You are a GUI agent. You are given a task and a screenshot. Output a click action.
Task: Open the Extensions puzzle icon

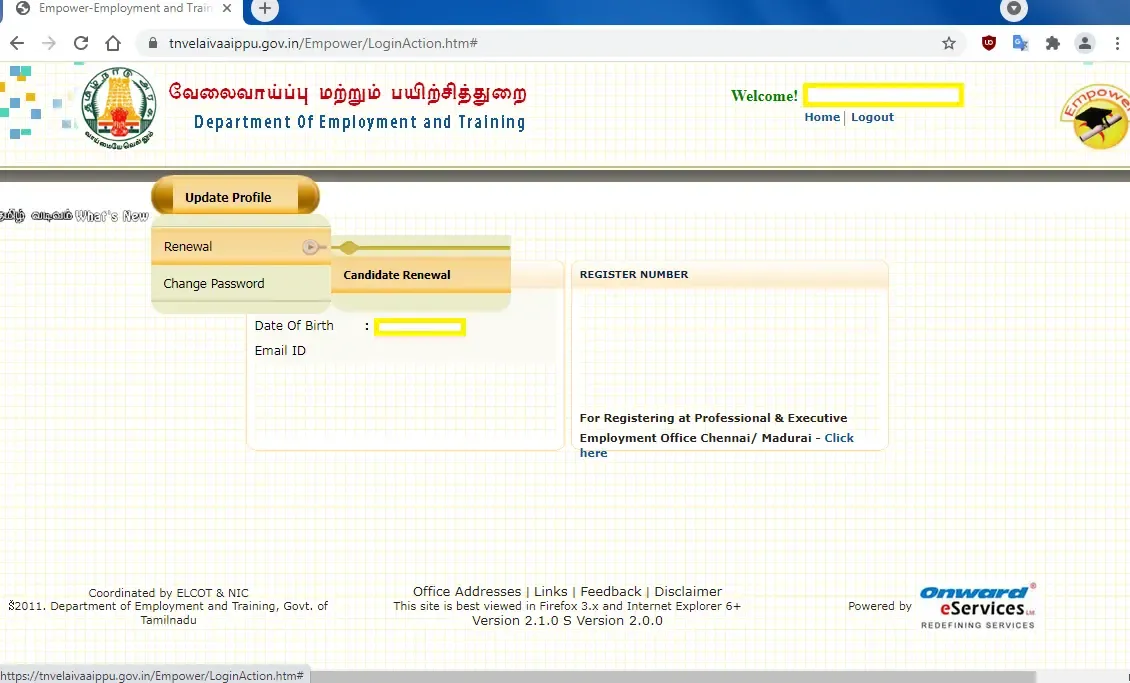point(1053,43)
